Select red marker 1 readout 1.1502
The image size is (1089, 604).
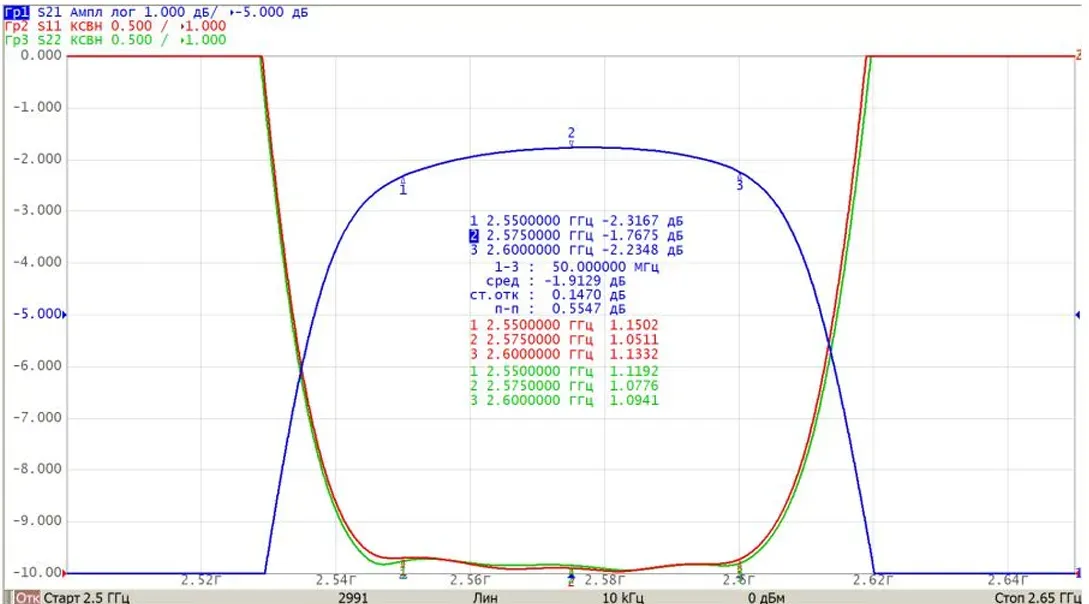coord(564,325)
